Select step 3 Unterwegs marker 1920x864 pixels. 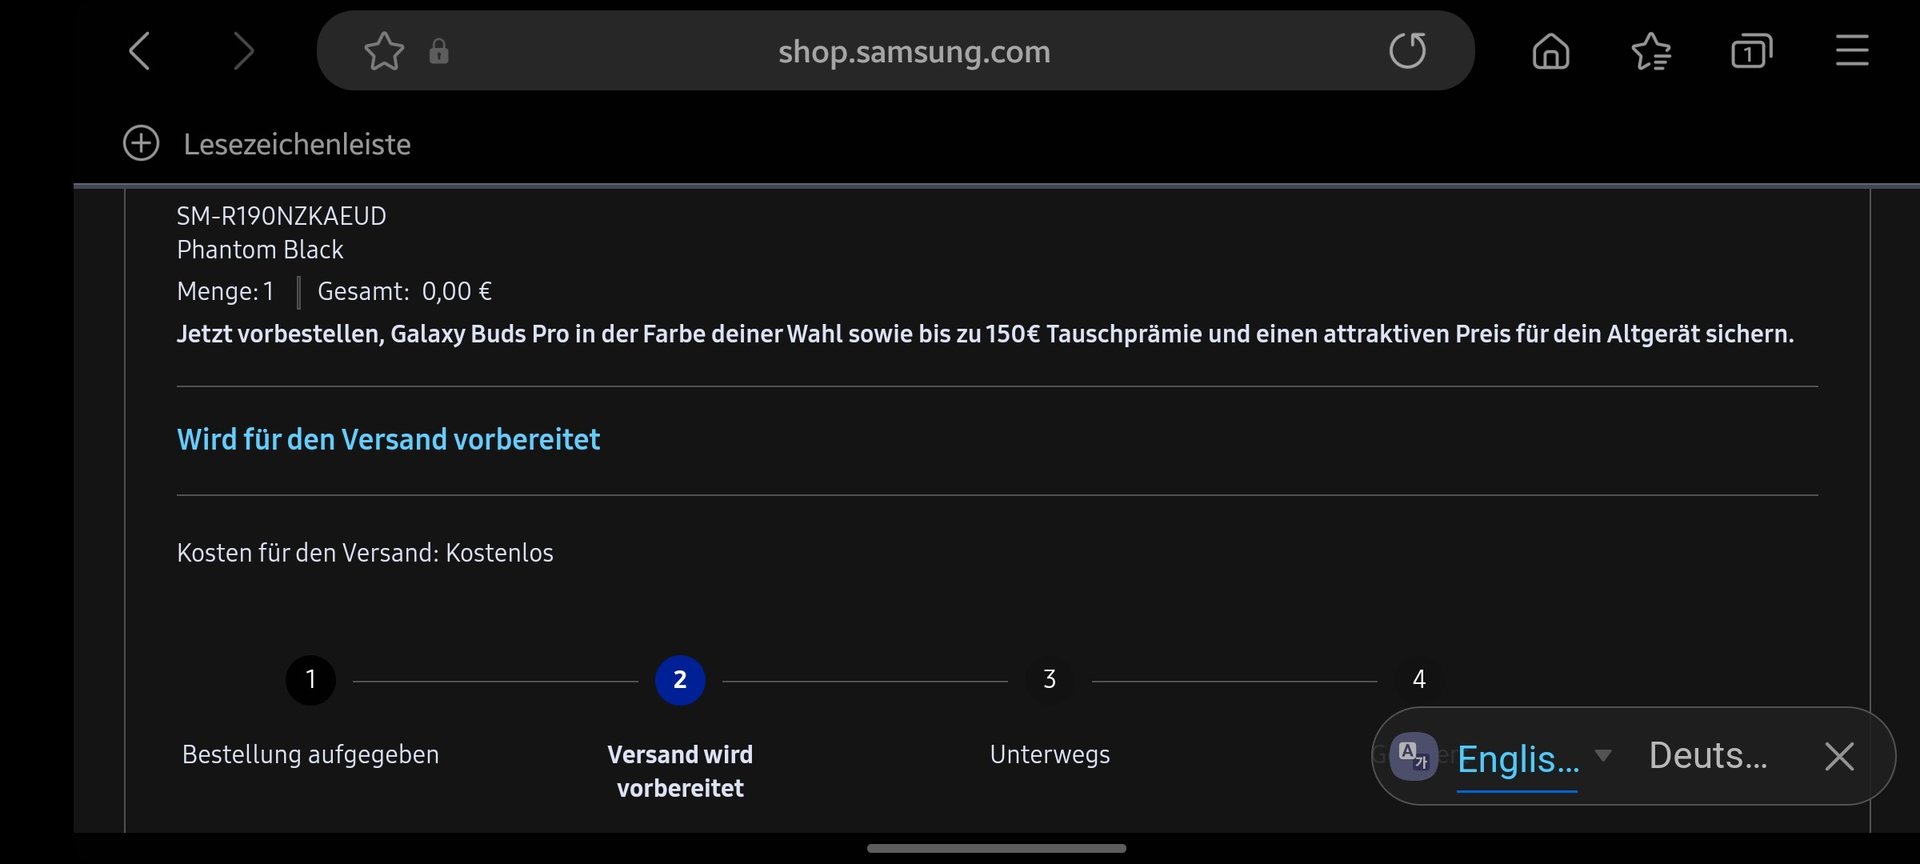(1049, 680)
